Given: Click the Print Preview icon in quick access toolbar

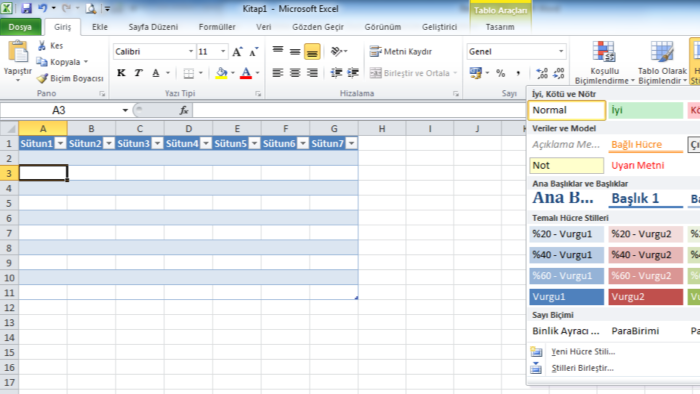Looking at the screenshot, I should (x=91, y=8).
